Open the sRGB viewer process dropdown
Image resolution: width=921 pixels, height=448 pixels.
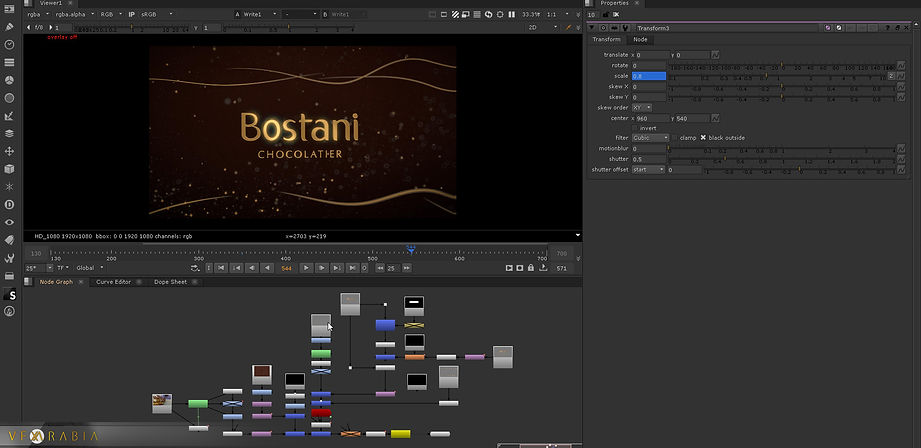point(156,14)
